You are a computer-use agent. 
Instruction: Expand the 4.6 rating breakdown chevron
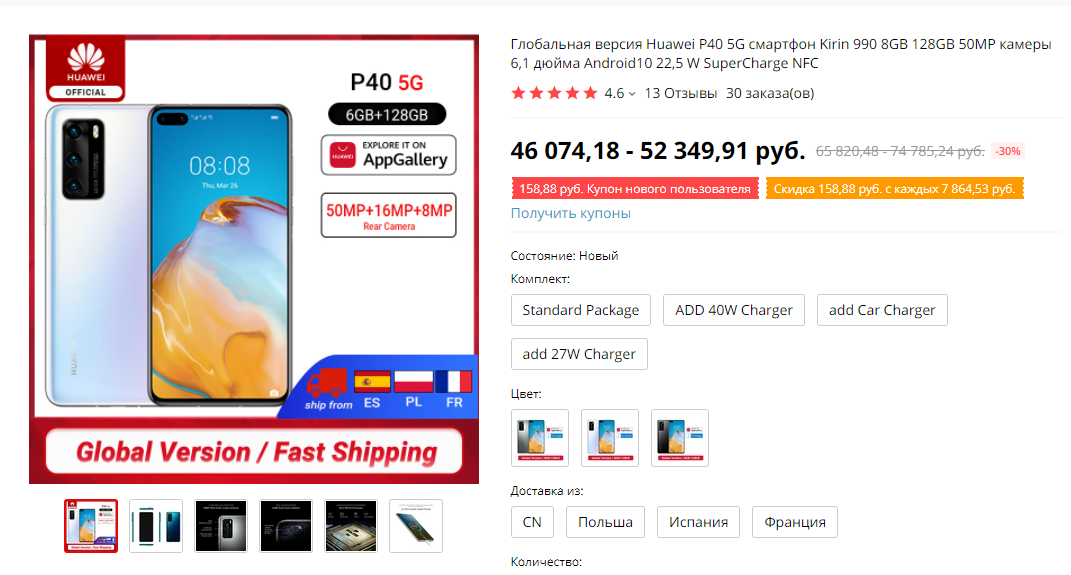pyautogui.click(x=632, y=94)
